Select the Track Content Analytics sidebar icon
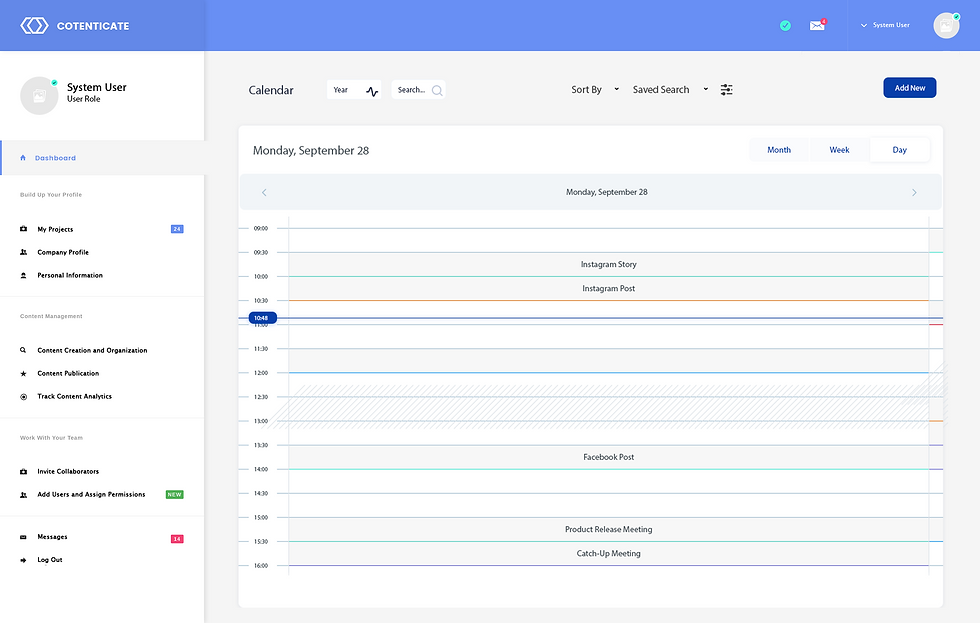 point(22,396)
